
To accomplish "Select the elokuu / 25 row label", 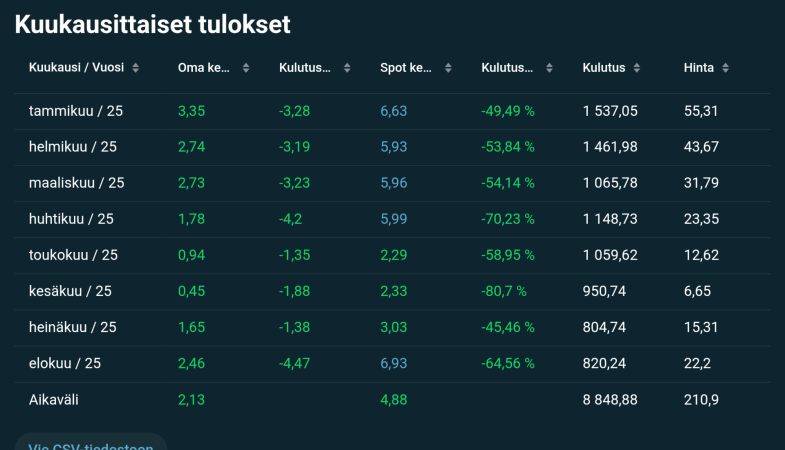I will coord(68,363).
